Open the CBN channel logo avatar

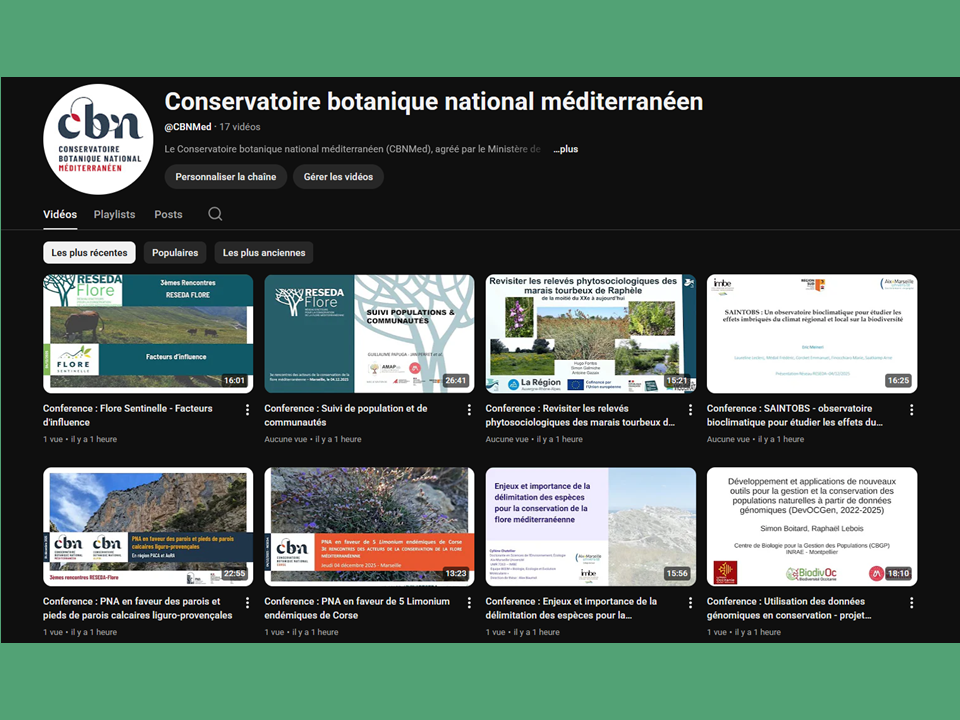tap(99, 139)
